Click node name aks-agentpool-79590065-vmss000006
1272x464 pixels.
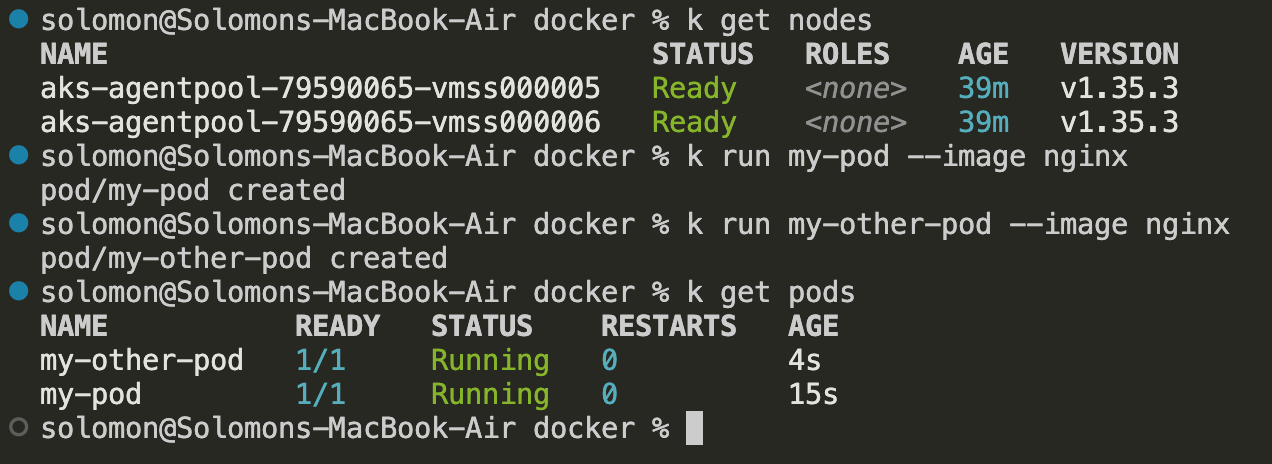[x=320, y=123]
